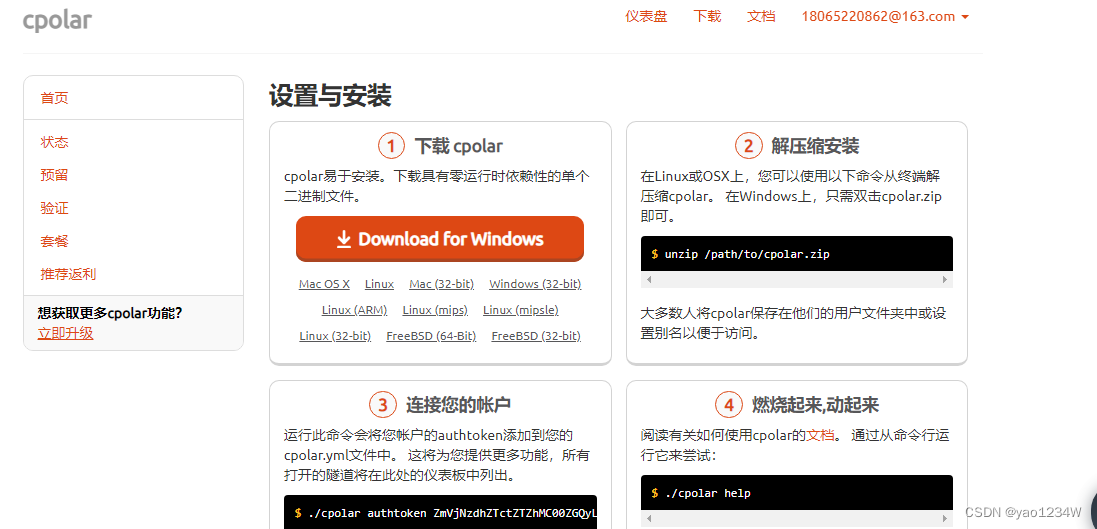Click the cpolar logo
Screen dimensions: 1097x529
pyautogui.click(x=57, y=20)
